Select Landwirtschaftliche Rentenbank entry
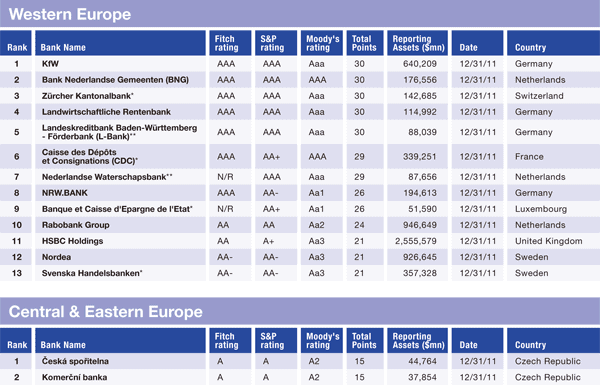Viewport: 600px width, 385px height. pyautogui.click(x=106, y=112)
